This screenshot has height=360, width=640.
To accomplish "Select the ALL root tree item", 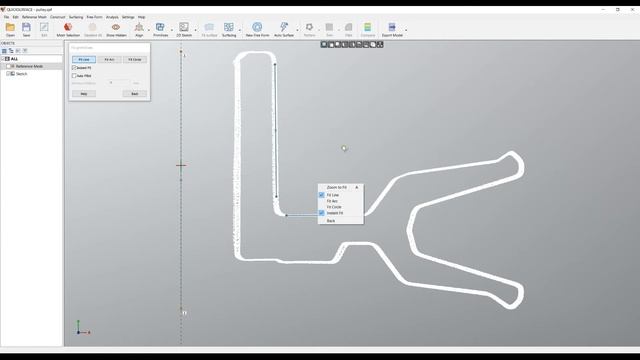I will 14,59.
